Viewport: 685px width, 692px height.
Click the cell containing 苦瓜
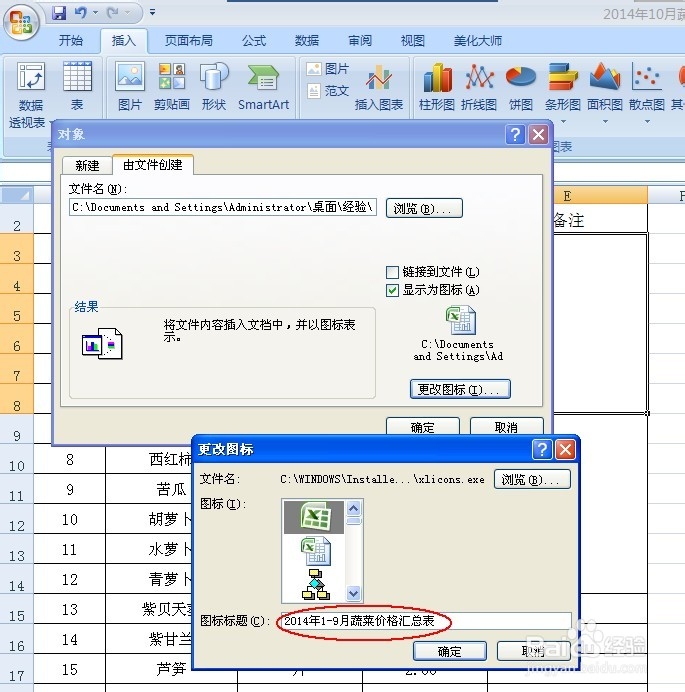pos(149,489)
